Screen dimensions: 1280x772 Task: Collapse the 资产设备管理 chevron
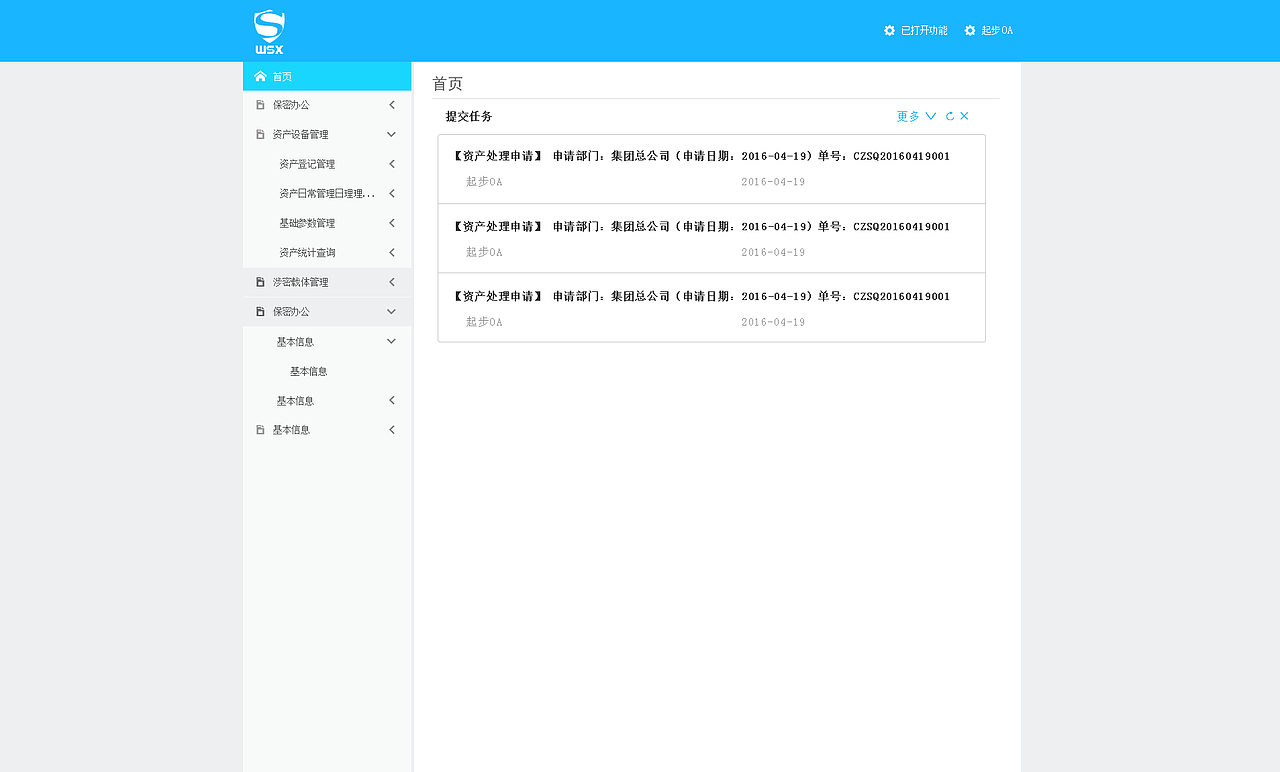click(x=392, y=134)
